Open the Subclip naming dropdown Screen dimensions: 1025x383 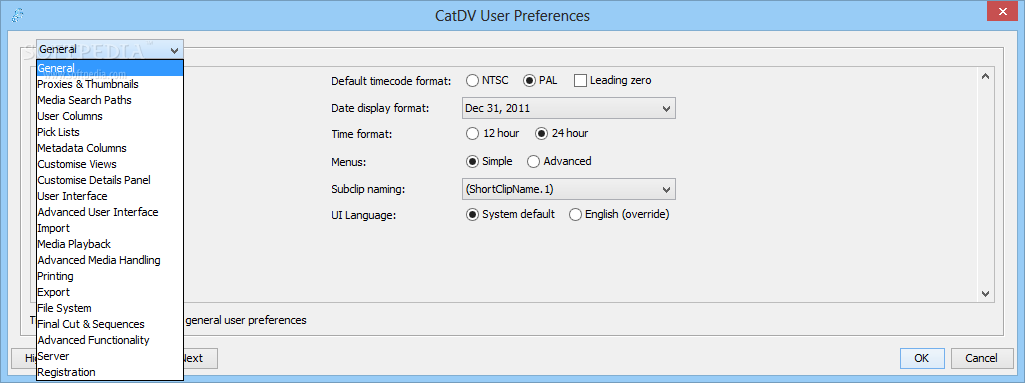point(568,189)
